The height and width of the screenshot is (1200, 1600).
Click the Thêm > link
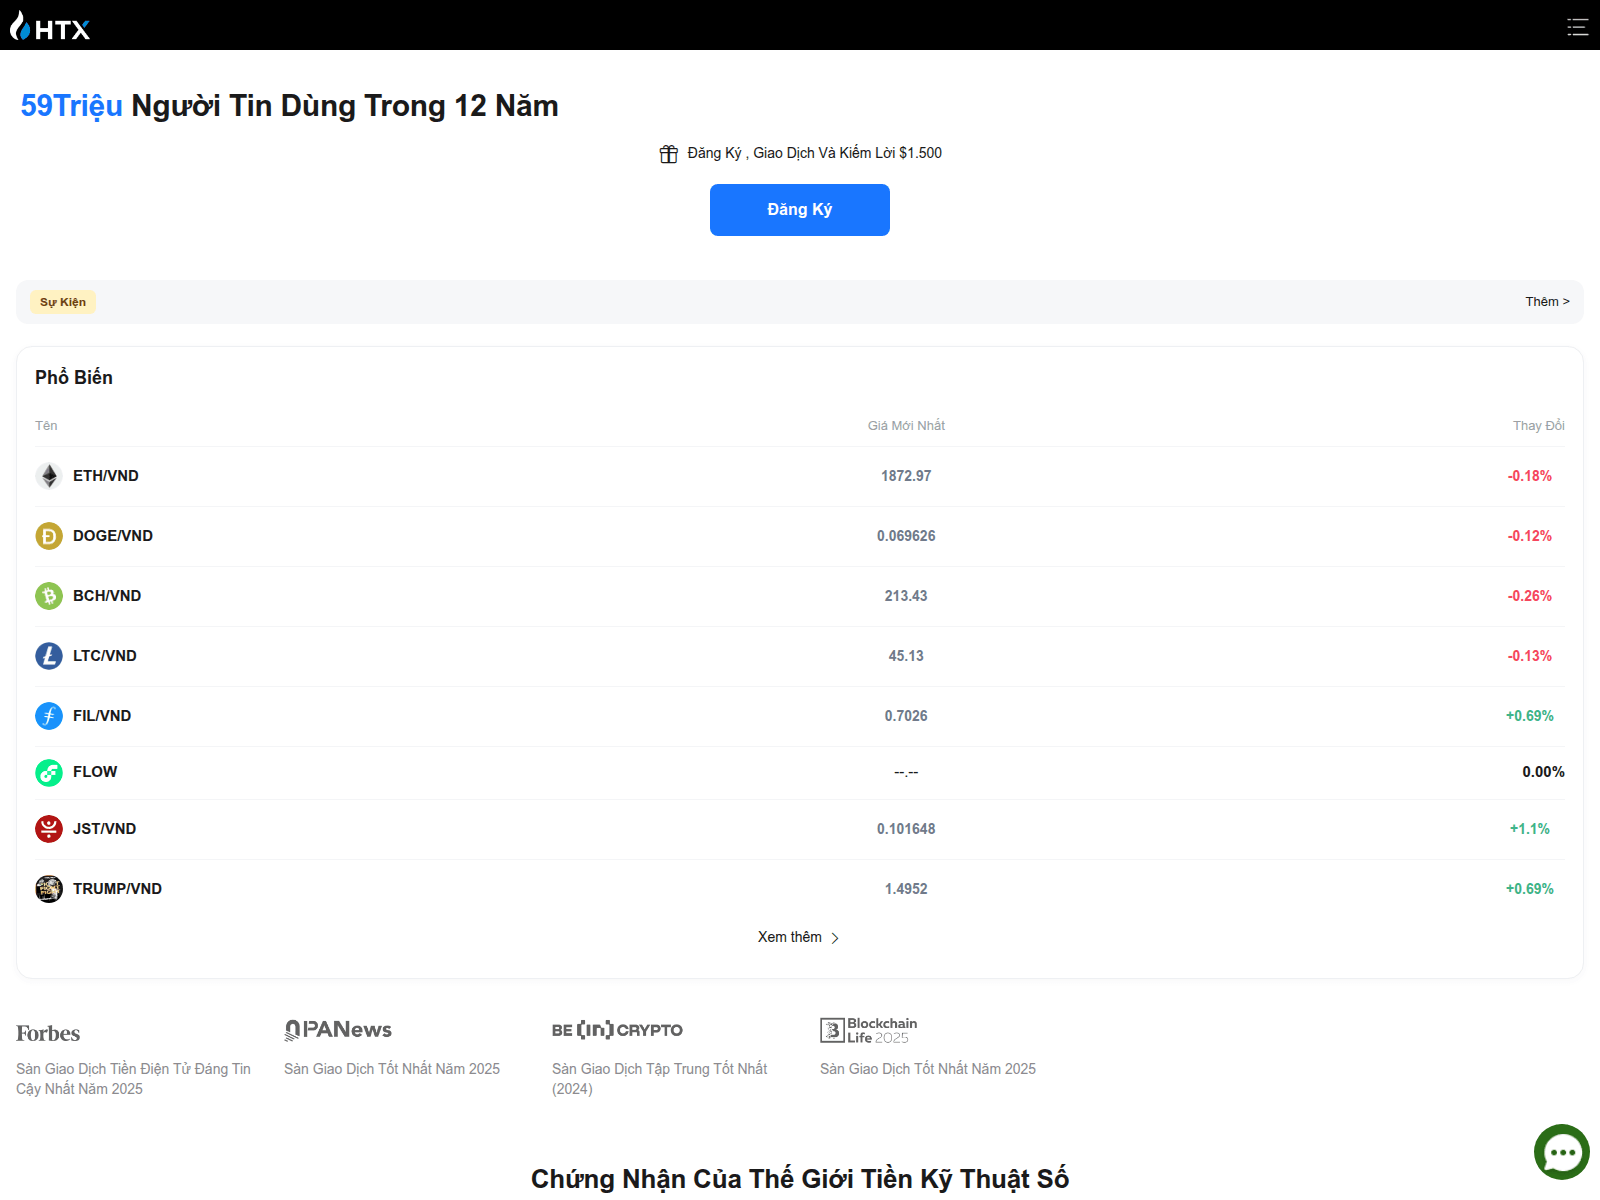[1547, 302]
